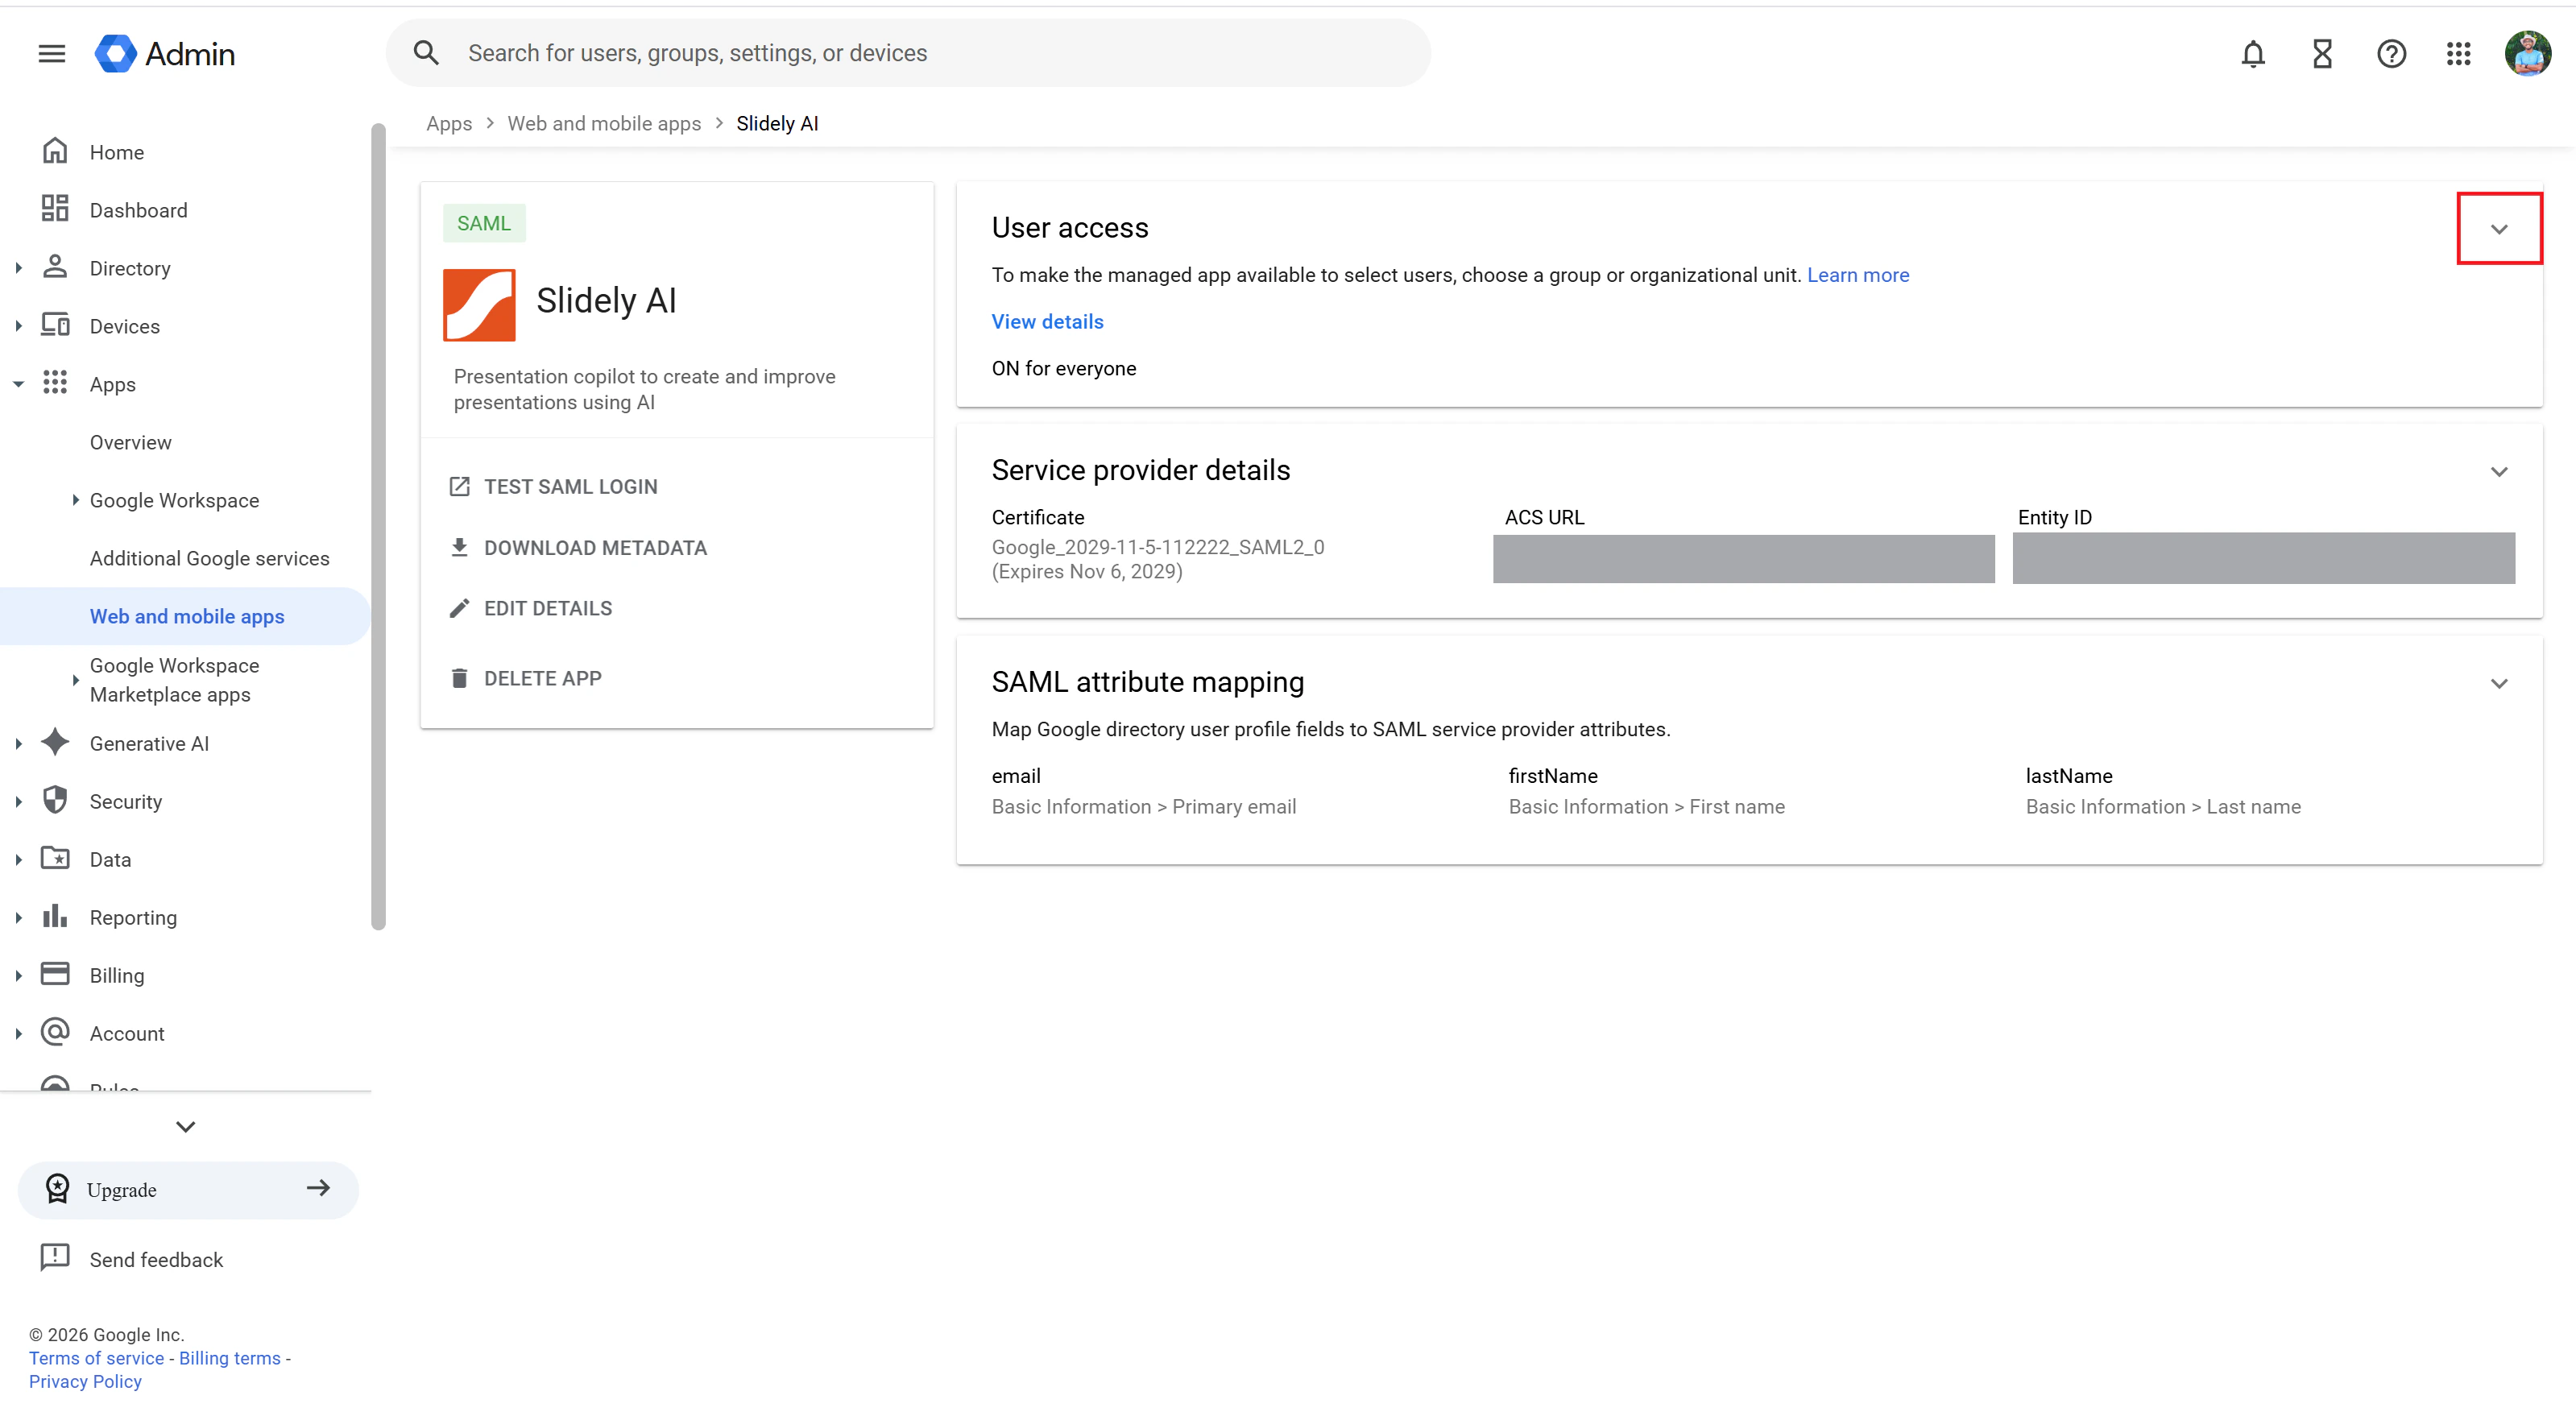
Task: Open the tasks hourglass icon
Action: point(2322,54)
